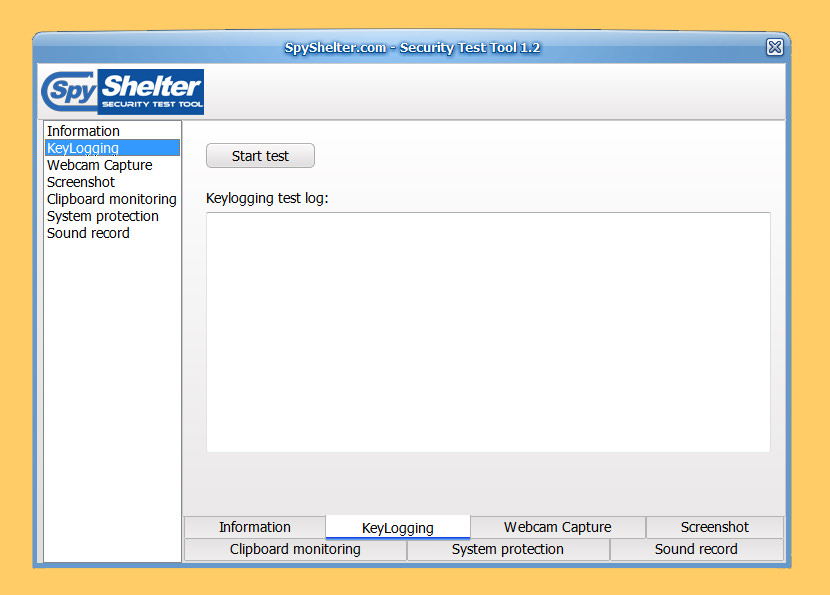Viewport: 830px width, 595px height.
Task: Open Clipboard monitoring from the left list
Action: tap(112, 199)
